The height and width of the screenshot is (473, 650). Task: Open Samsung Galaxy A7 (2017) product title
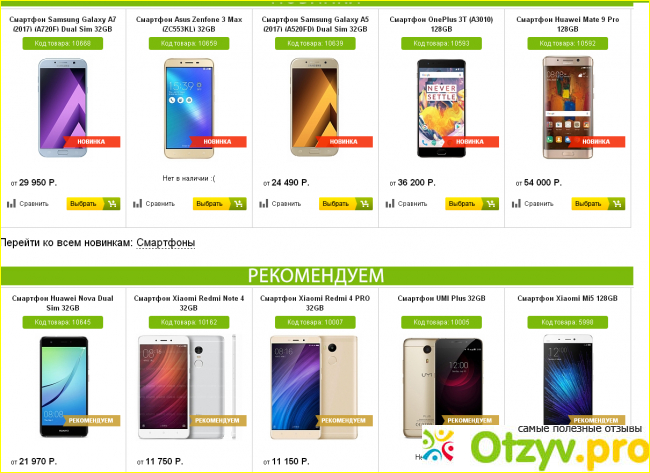(63, 24)
